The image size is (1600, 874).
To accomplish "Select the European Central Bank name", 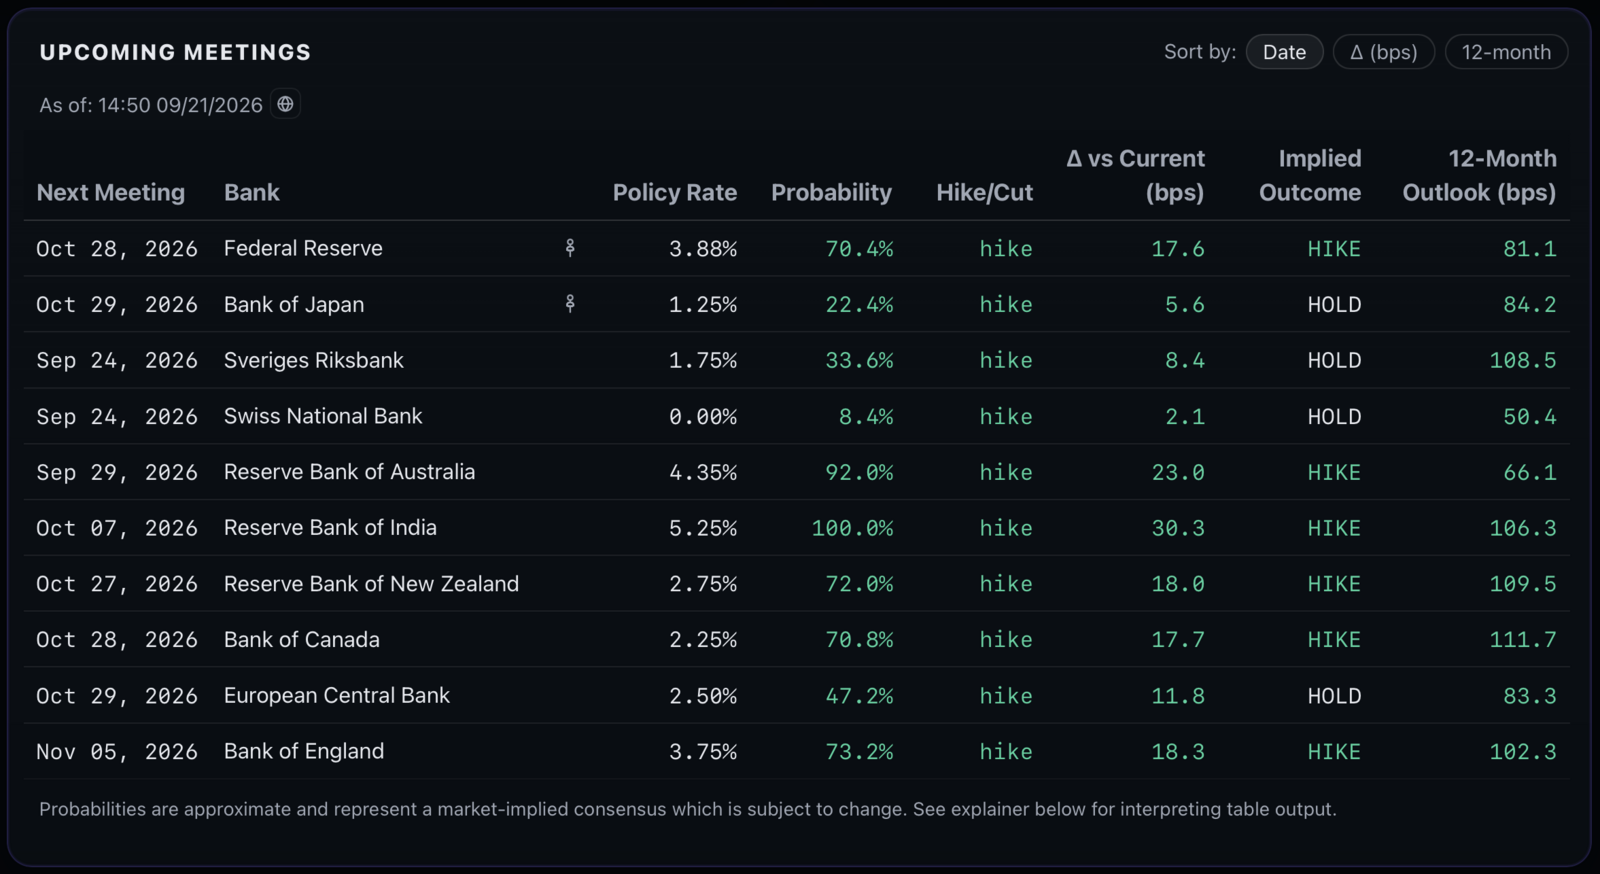I will pyautogui.click(x=337, y=696).
